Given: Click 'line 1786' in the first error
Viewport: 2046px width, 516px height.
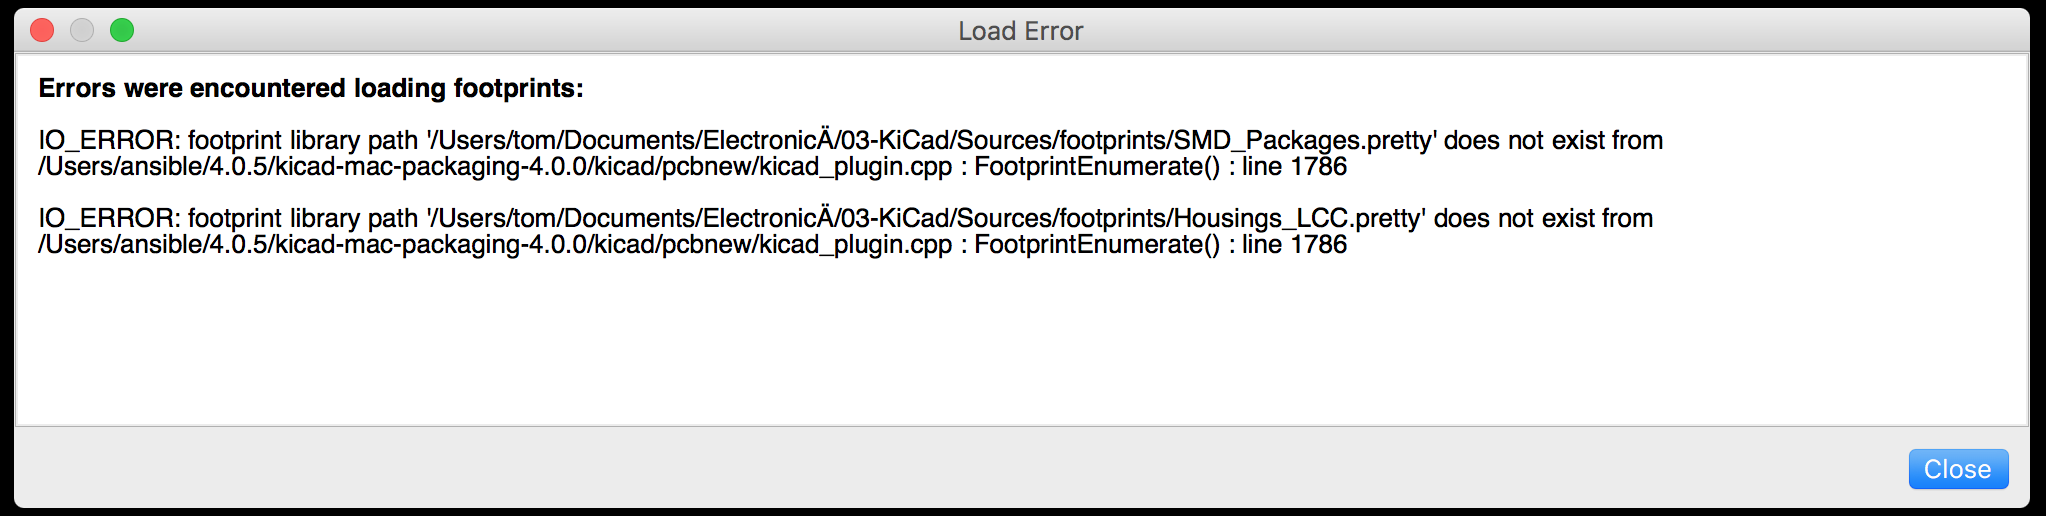Looking at the screenshot, I should pyautogui.click(x=1294, y=166).
